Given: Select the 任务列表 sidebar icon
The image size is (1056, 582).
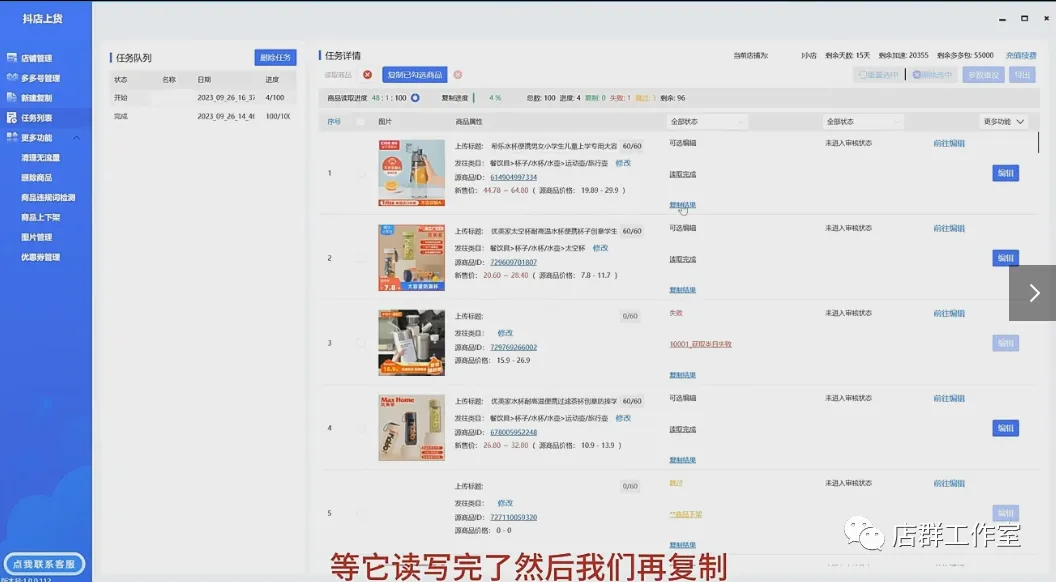Looking at the screenshot, I should [x=11, y=118].
